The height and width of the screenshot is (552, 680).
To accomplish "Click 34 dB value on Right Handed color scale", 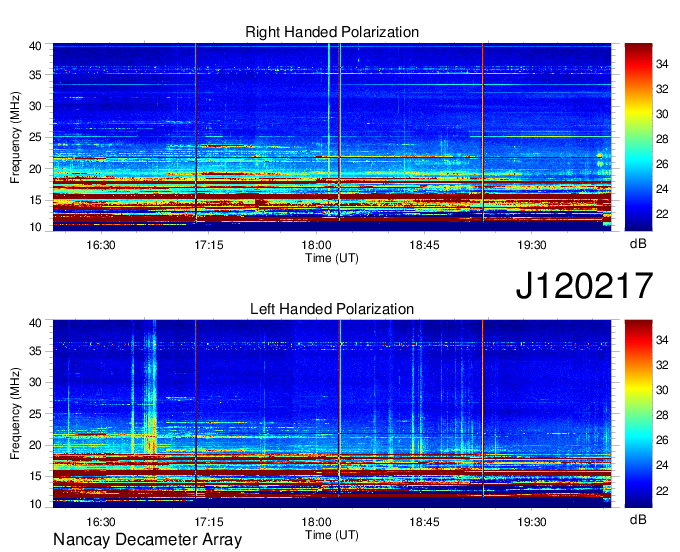I will 662,64.
